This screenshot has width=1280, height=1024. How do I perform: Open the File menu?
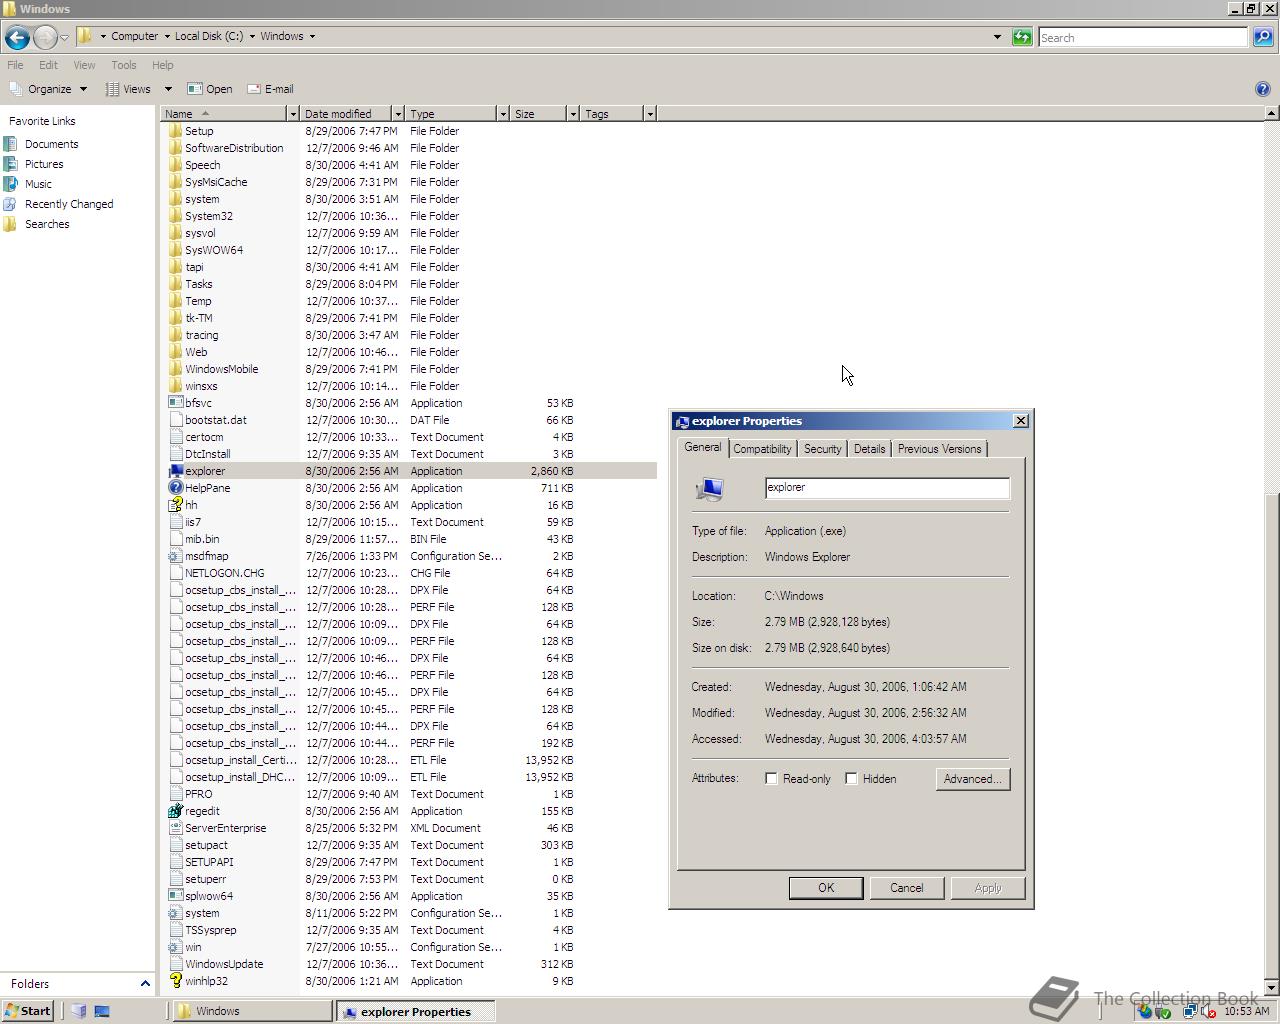15,65
